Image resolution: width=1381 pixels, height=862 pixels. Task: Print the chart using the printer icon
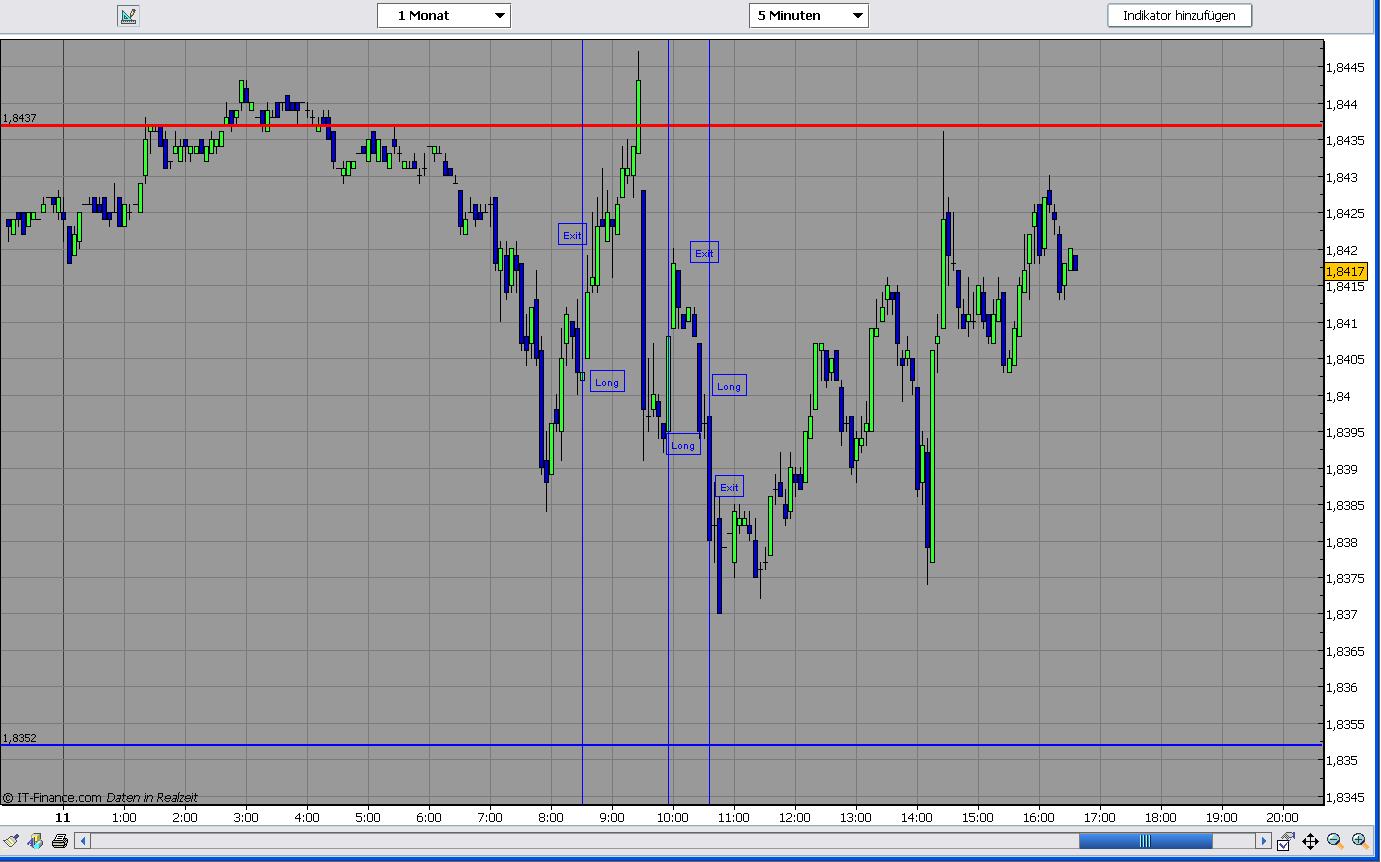click(60, 841)
